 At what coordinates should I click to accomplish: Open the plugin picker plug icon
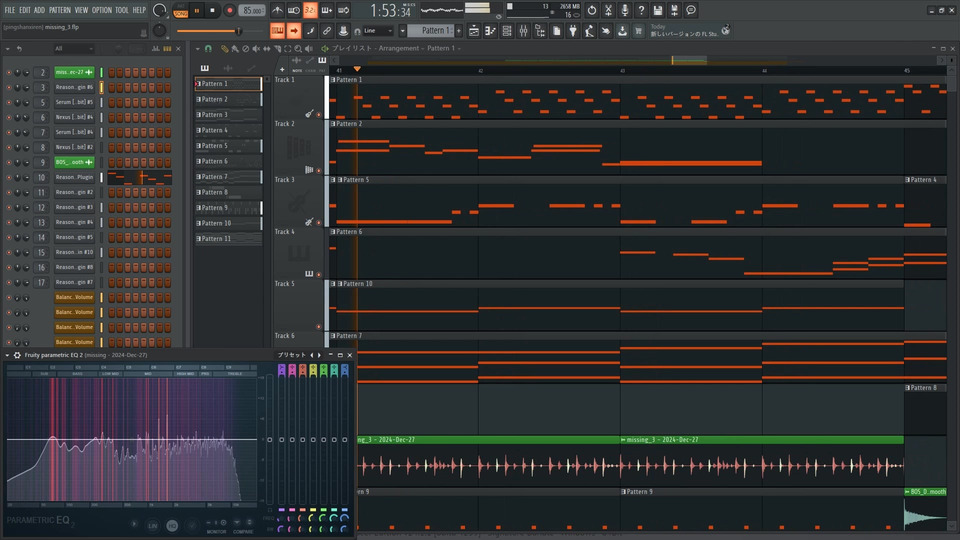coord(573,31)
